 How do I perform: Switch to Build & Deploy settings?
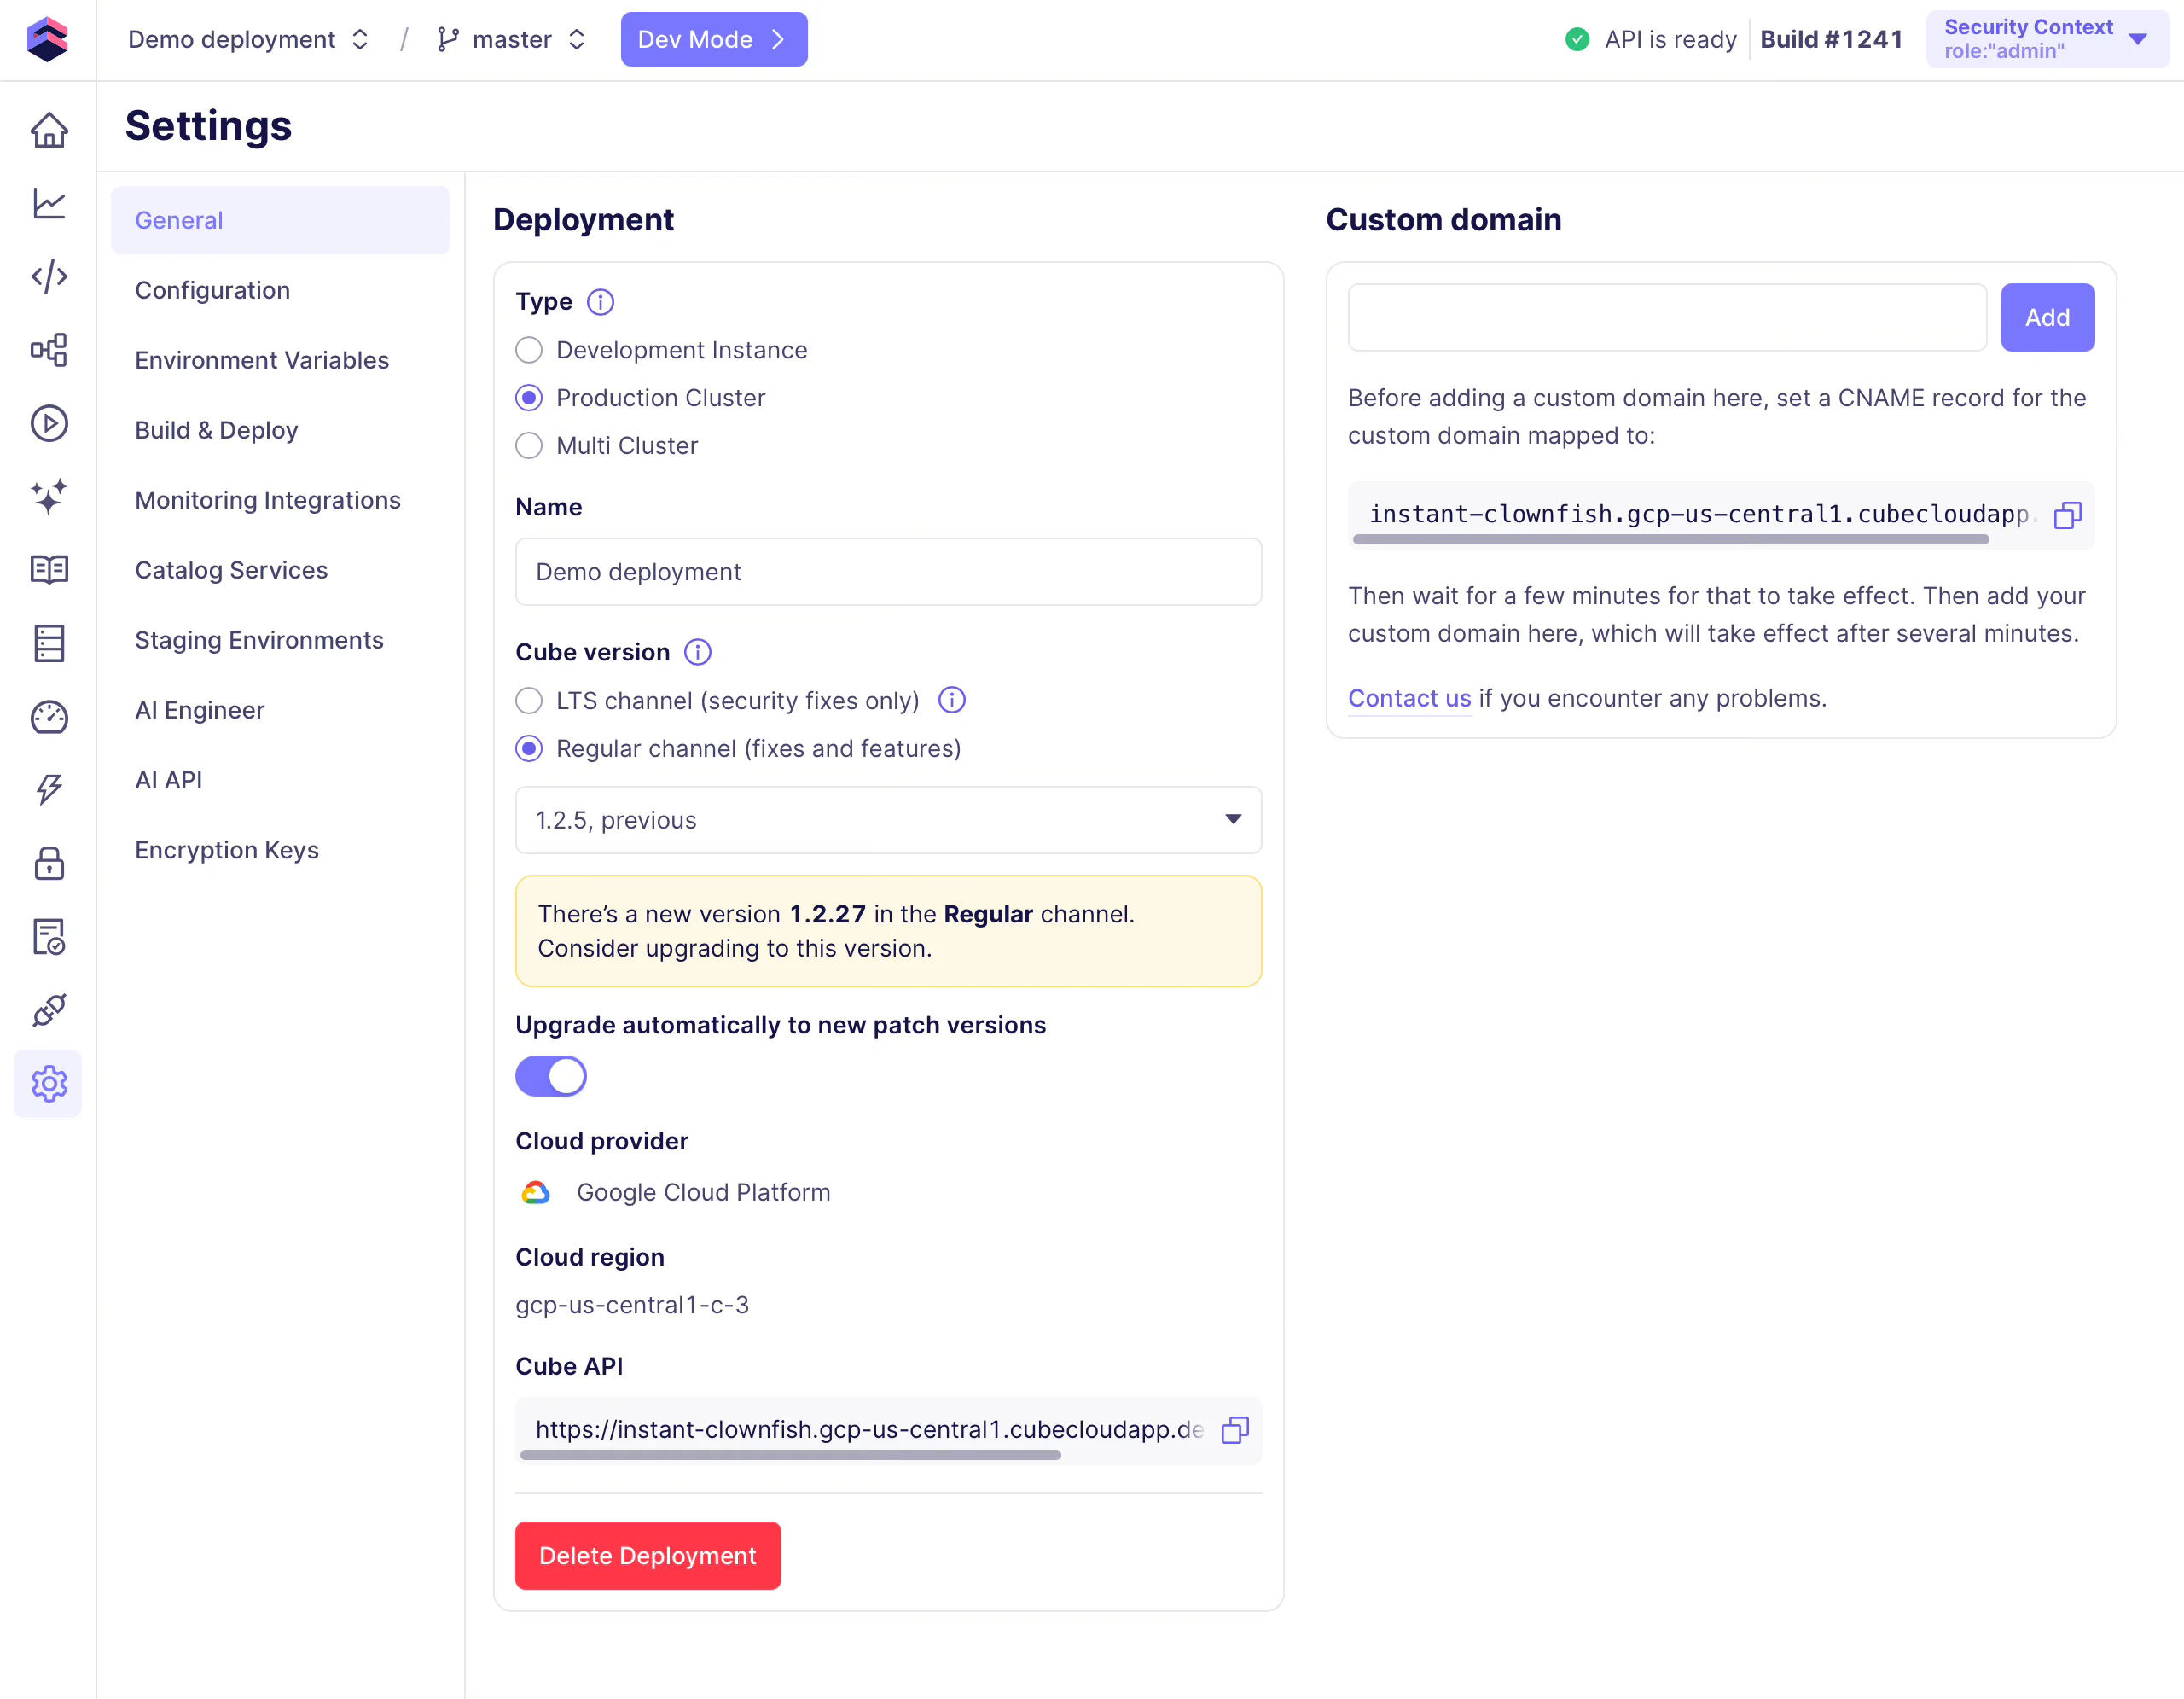click(x=216, y=430)
